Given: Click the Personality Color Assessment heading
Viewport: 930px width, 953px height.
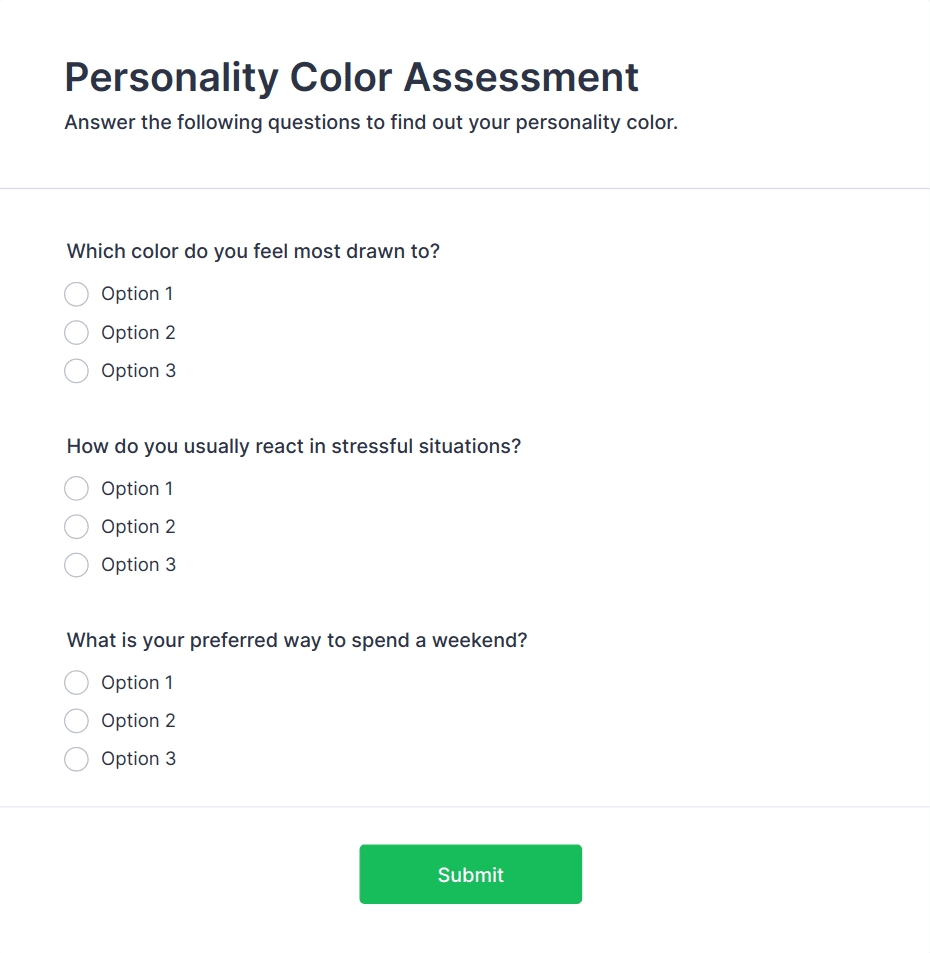Looking at the screenshot, I should pos(351,77).
